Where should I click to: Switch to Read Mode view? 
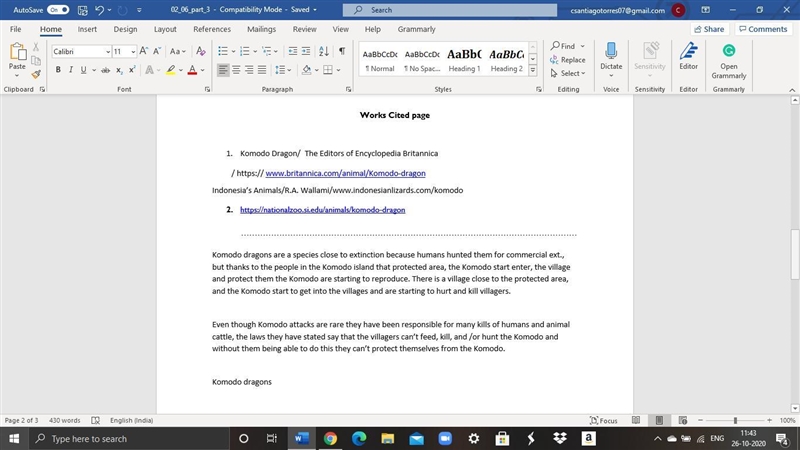click(636, 420)
